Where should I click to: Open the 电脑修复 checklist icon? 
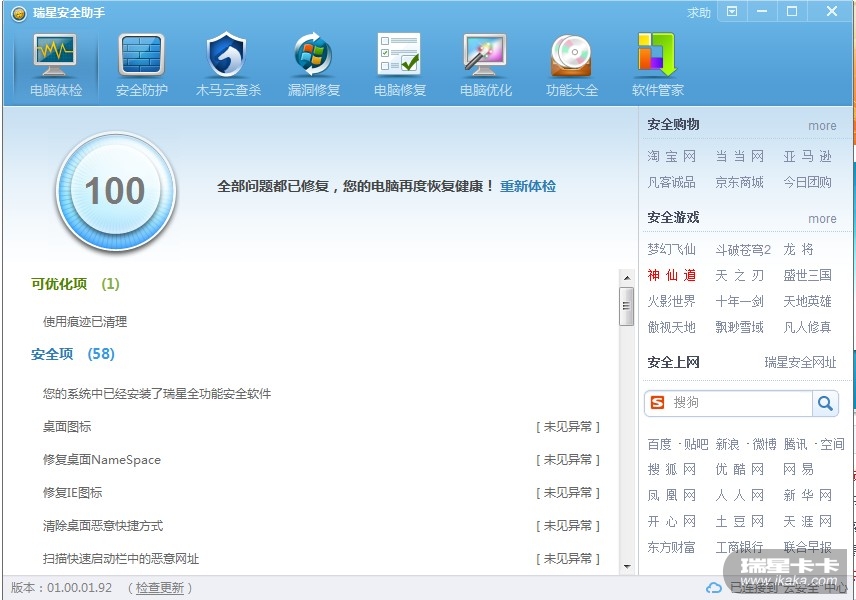coord(400,64)
